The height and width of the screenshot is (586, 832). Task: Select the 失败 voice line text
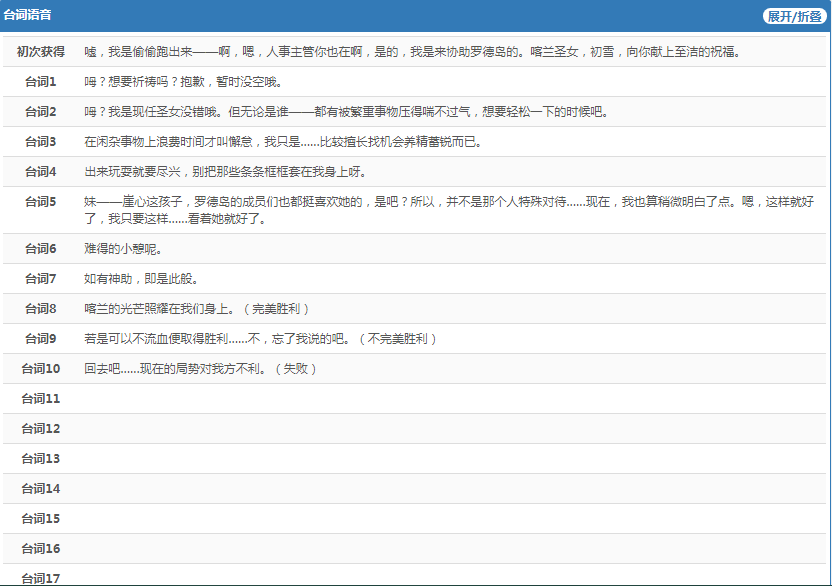pos(201,368)
